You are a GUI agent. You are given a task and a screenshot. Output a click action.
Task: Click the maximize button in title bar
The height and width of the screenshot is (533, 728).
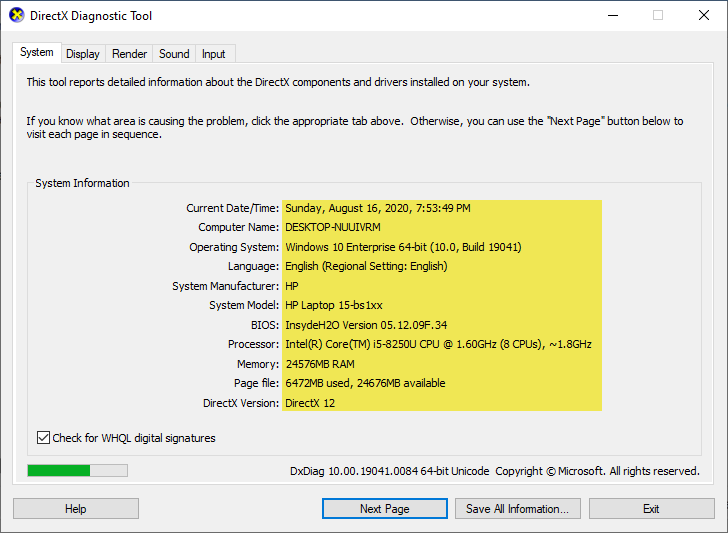658,15
